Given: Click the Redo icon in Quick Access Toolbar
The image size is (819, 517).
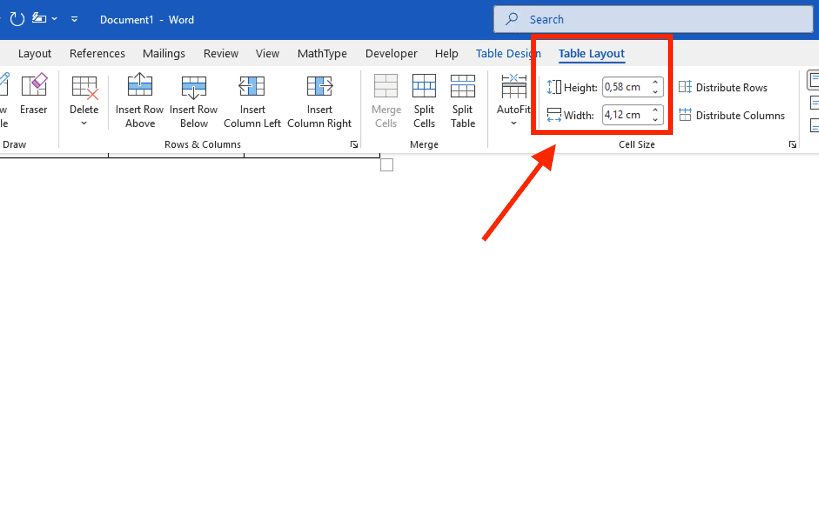Looking at the screenshot, I should (x=17, y=19).
